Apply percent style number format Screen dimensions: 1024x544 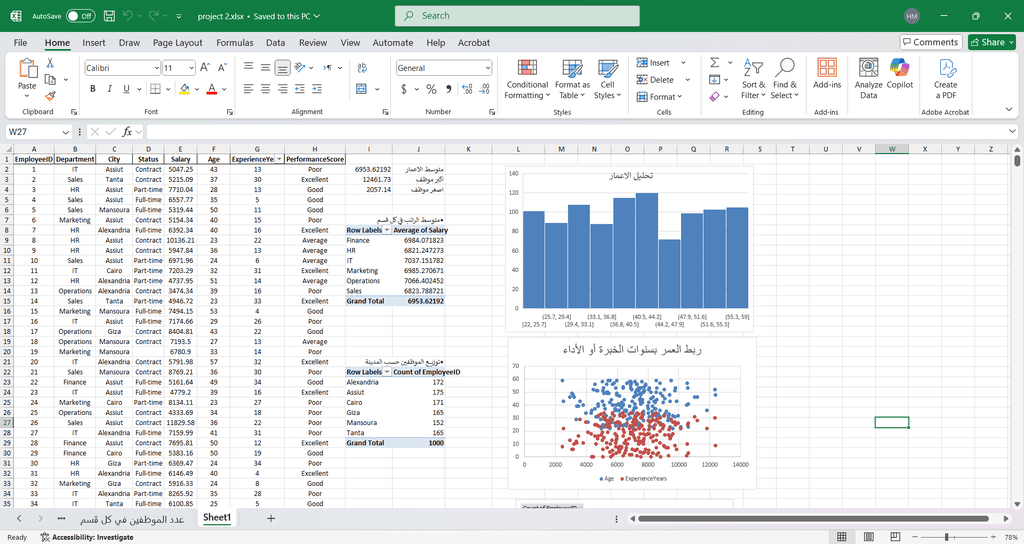tap(431, 89)
